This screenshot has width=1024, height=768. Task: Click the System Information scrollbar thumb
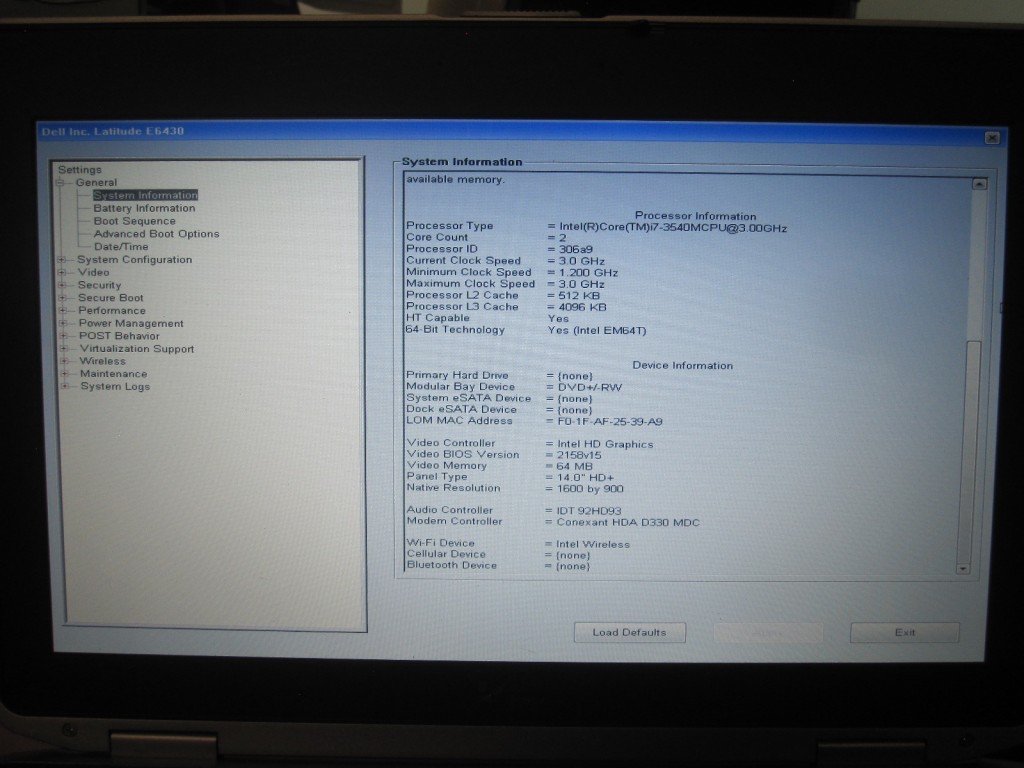coord(968,451)
